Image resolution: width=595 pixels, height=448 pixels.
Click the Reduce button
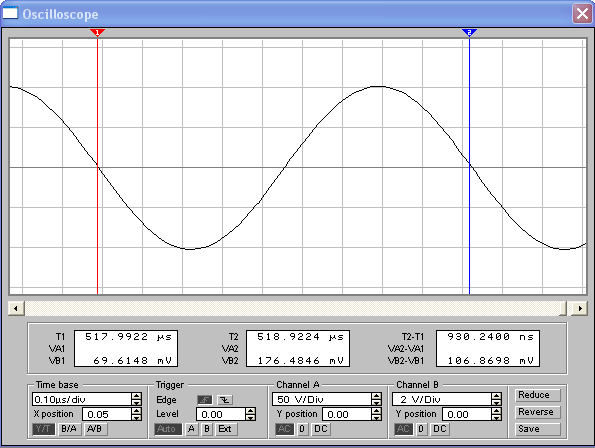537,395
